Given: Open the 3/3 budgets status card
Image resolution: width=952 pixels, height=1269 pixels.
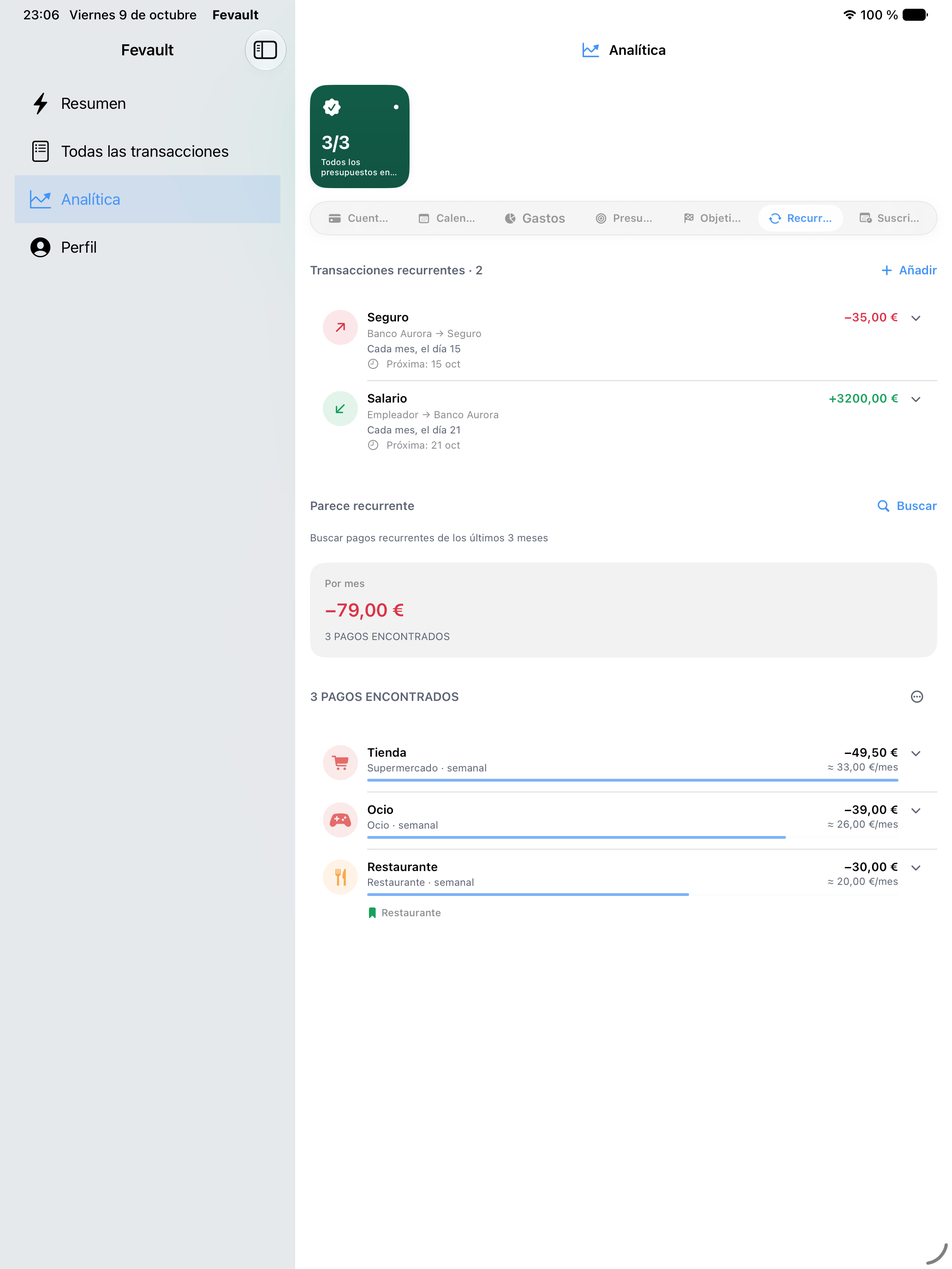Looking at the screenshot, I should (x=360, y=136).
